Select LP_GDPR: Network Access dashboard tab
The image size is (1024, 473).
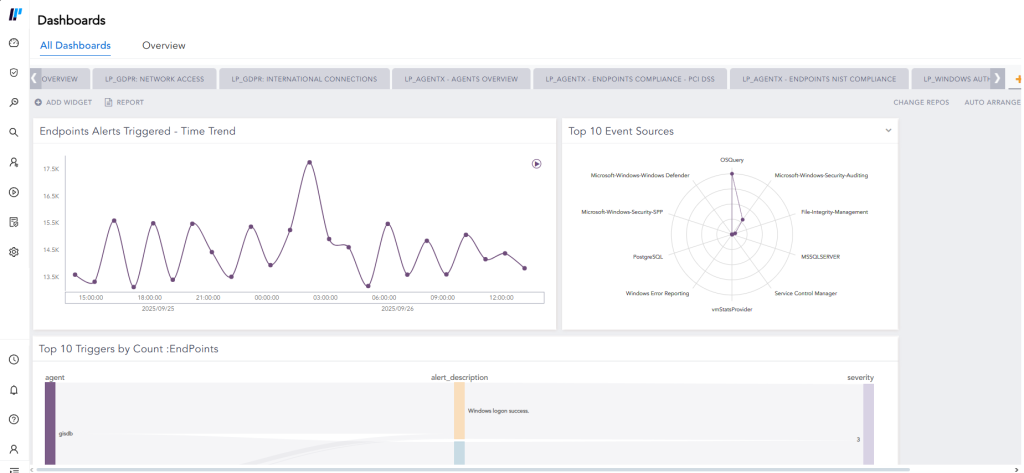coord(155,79)
